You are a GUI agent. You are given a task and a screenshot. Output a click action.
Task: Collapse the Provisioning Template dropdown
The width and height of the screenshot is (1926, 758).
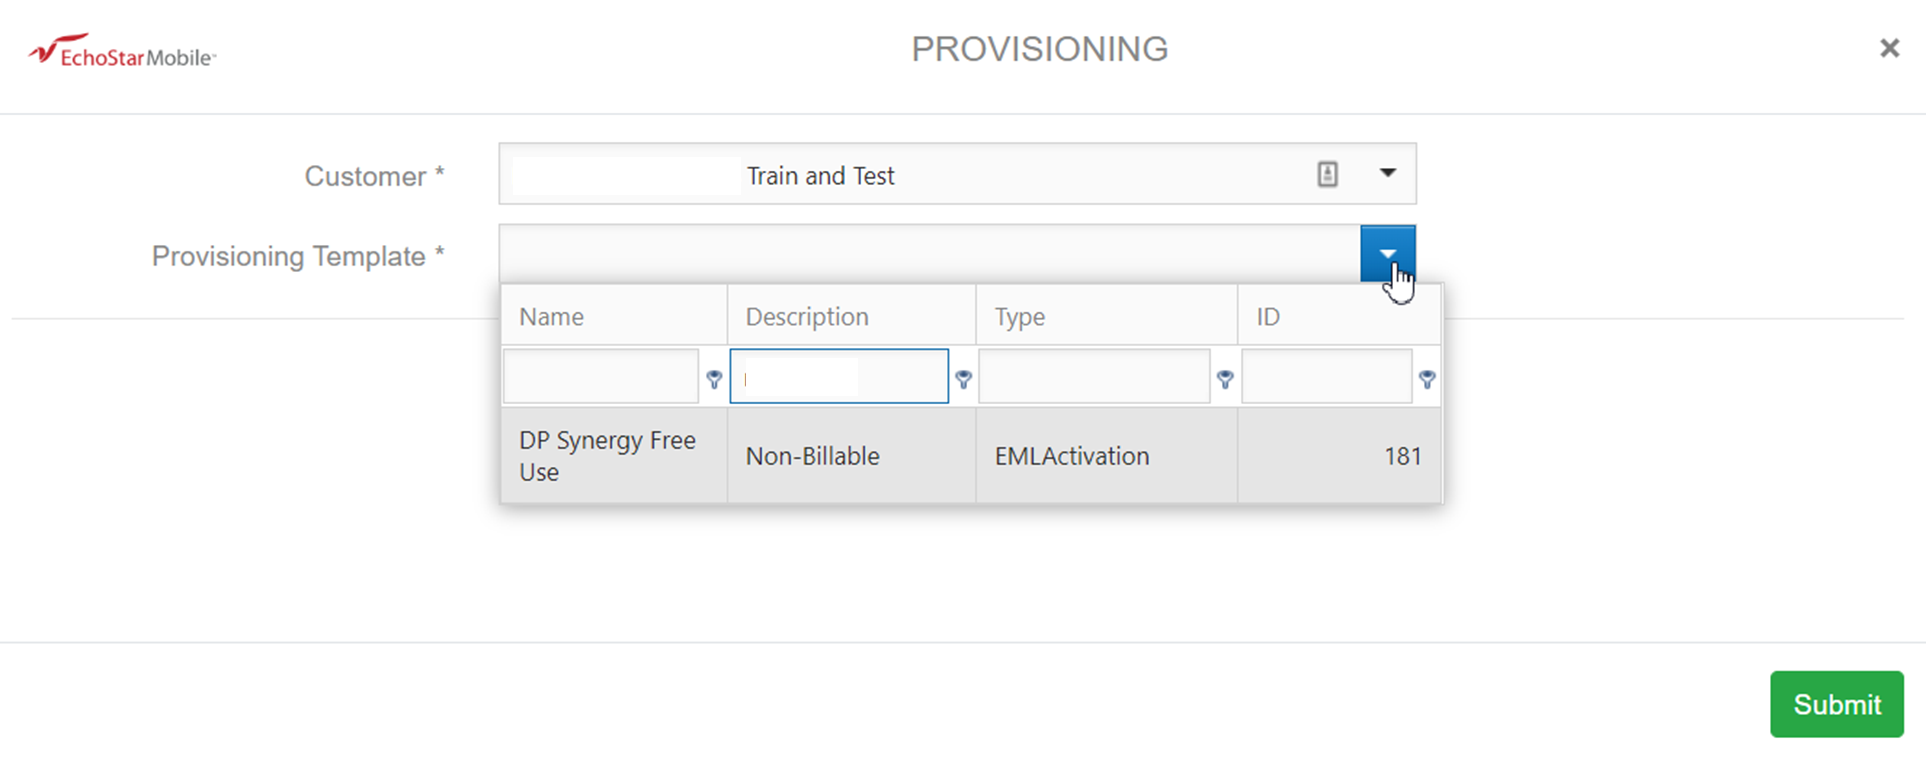[x=1387, y=254]
